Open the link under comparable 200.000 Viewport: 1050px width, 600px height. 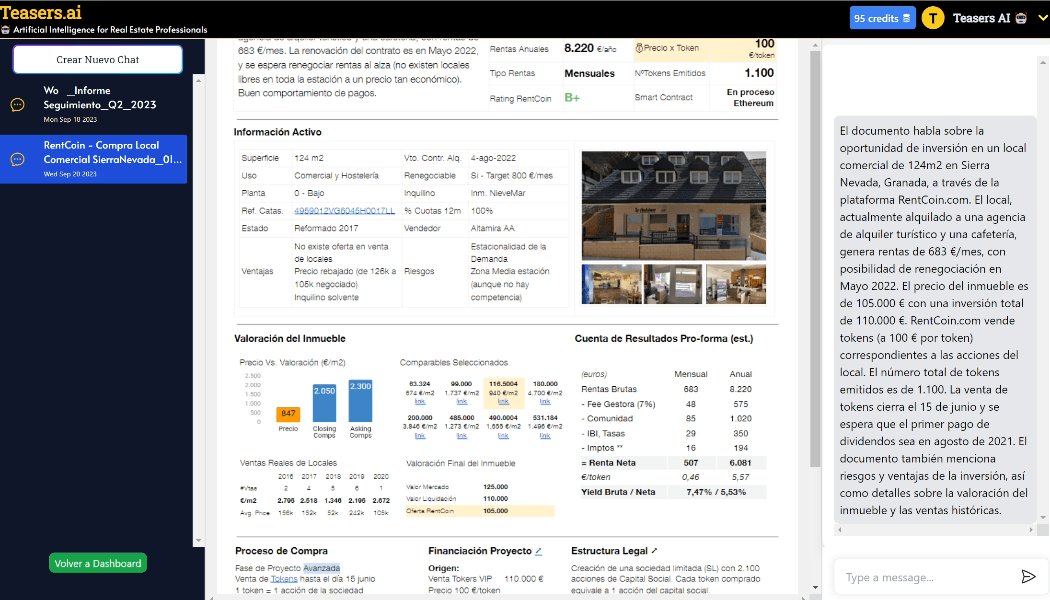click(x=420, y=436)
